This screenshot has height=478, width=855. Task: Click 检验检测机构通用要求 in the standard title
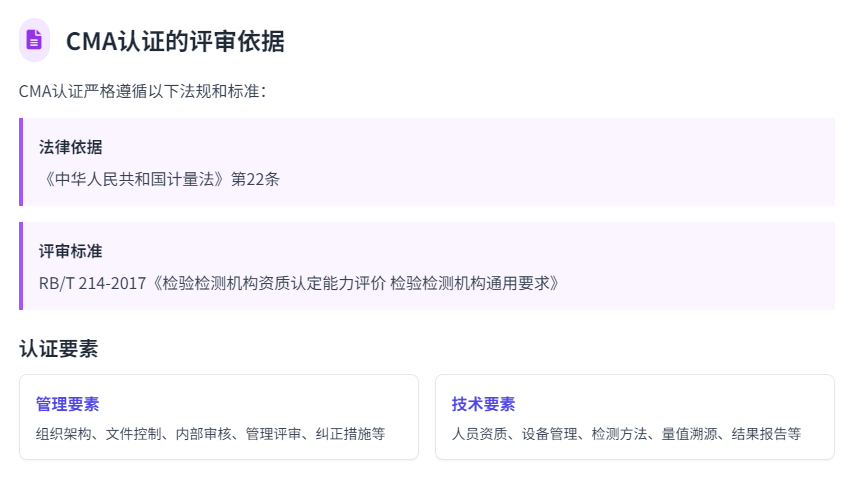coord(470,283)
